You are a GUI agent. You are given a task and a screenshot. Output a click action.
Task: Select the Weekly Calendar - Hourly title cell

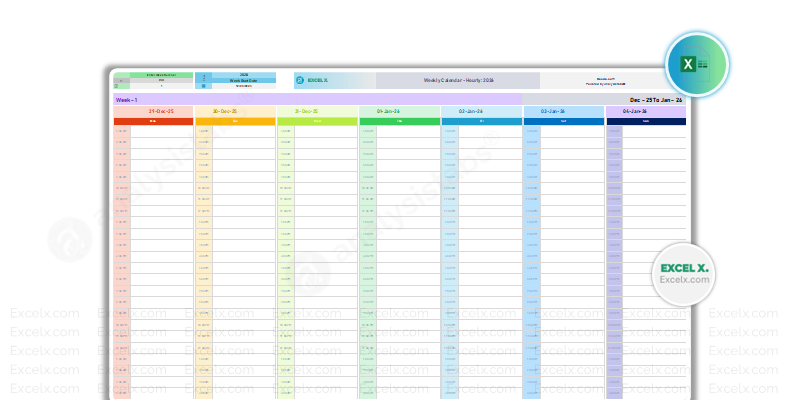(x=458, y=80)
